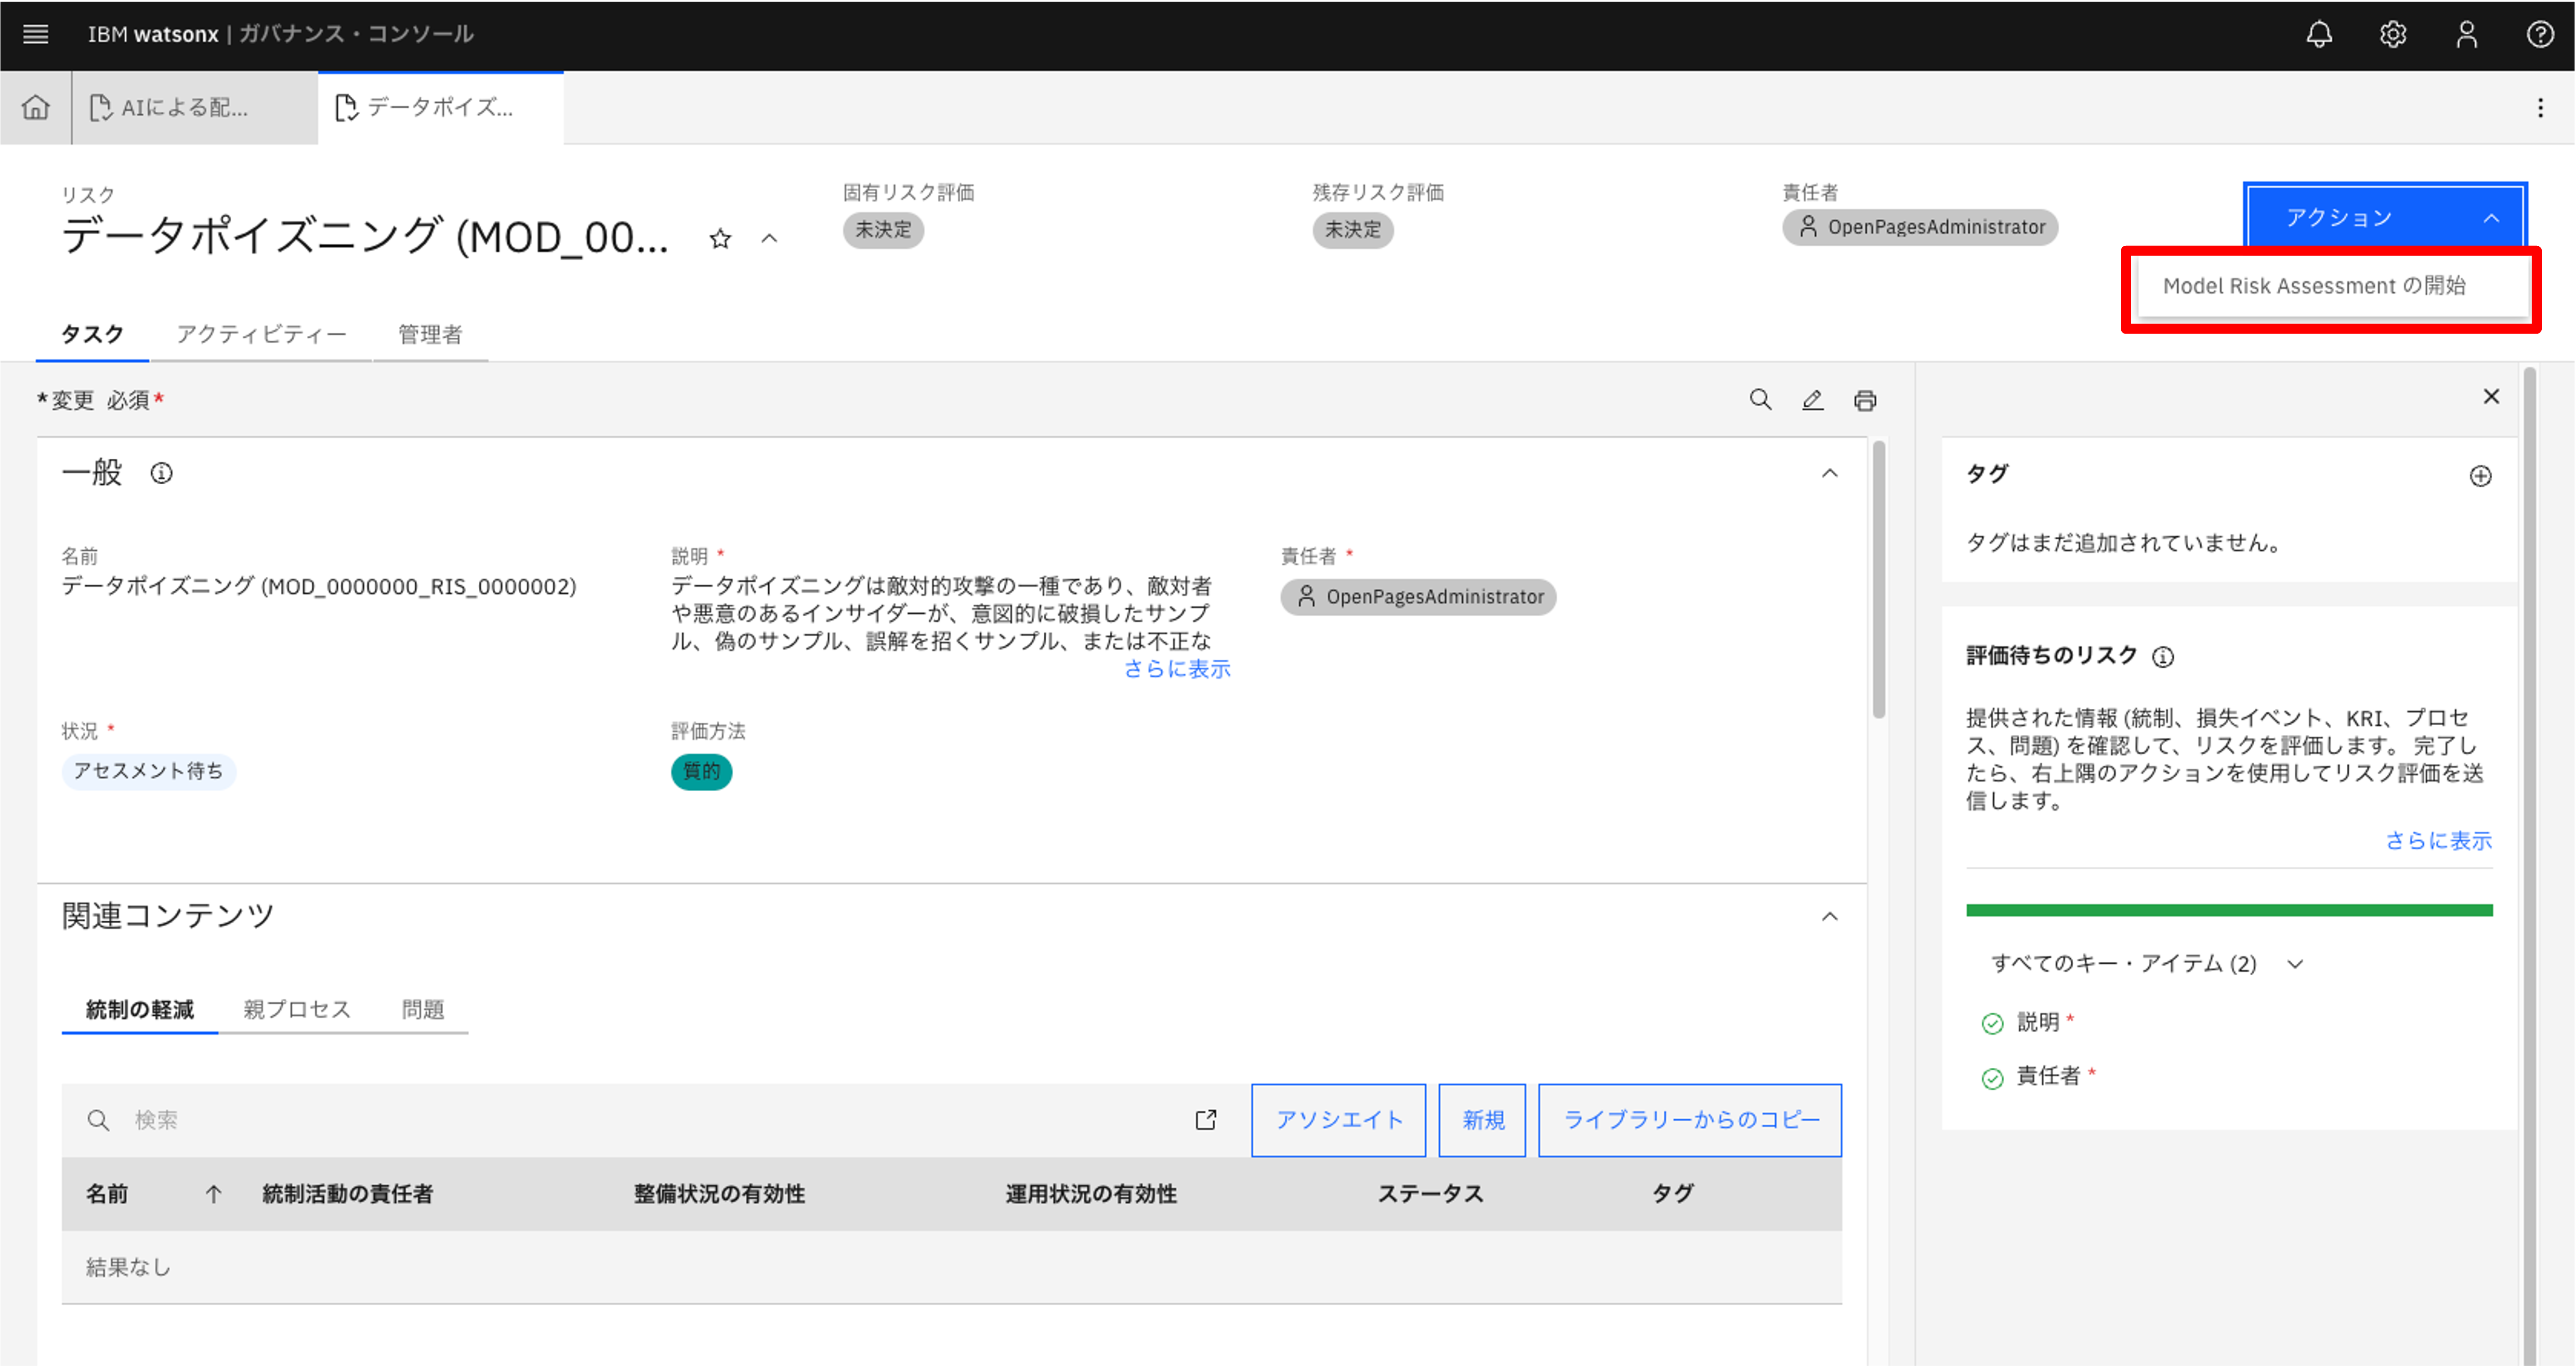The height and width of the screenshot is (1367, 2576).
Task: Toggle the favorite star for this risk
Action: pyautogui.click(x=720, y=239)
